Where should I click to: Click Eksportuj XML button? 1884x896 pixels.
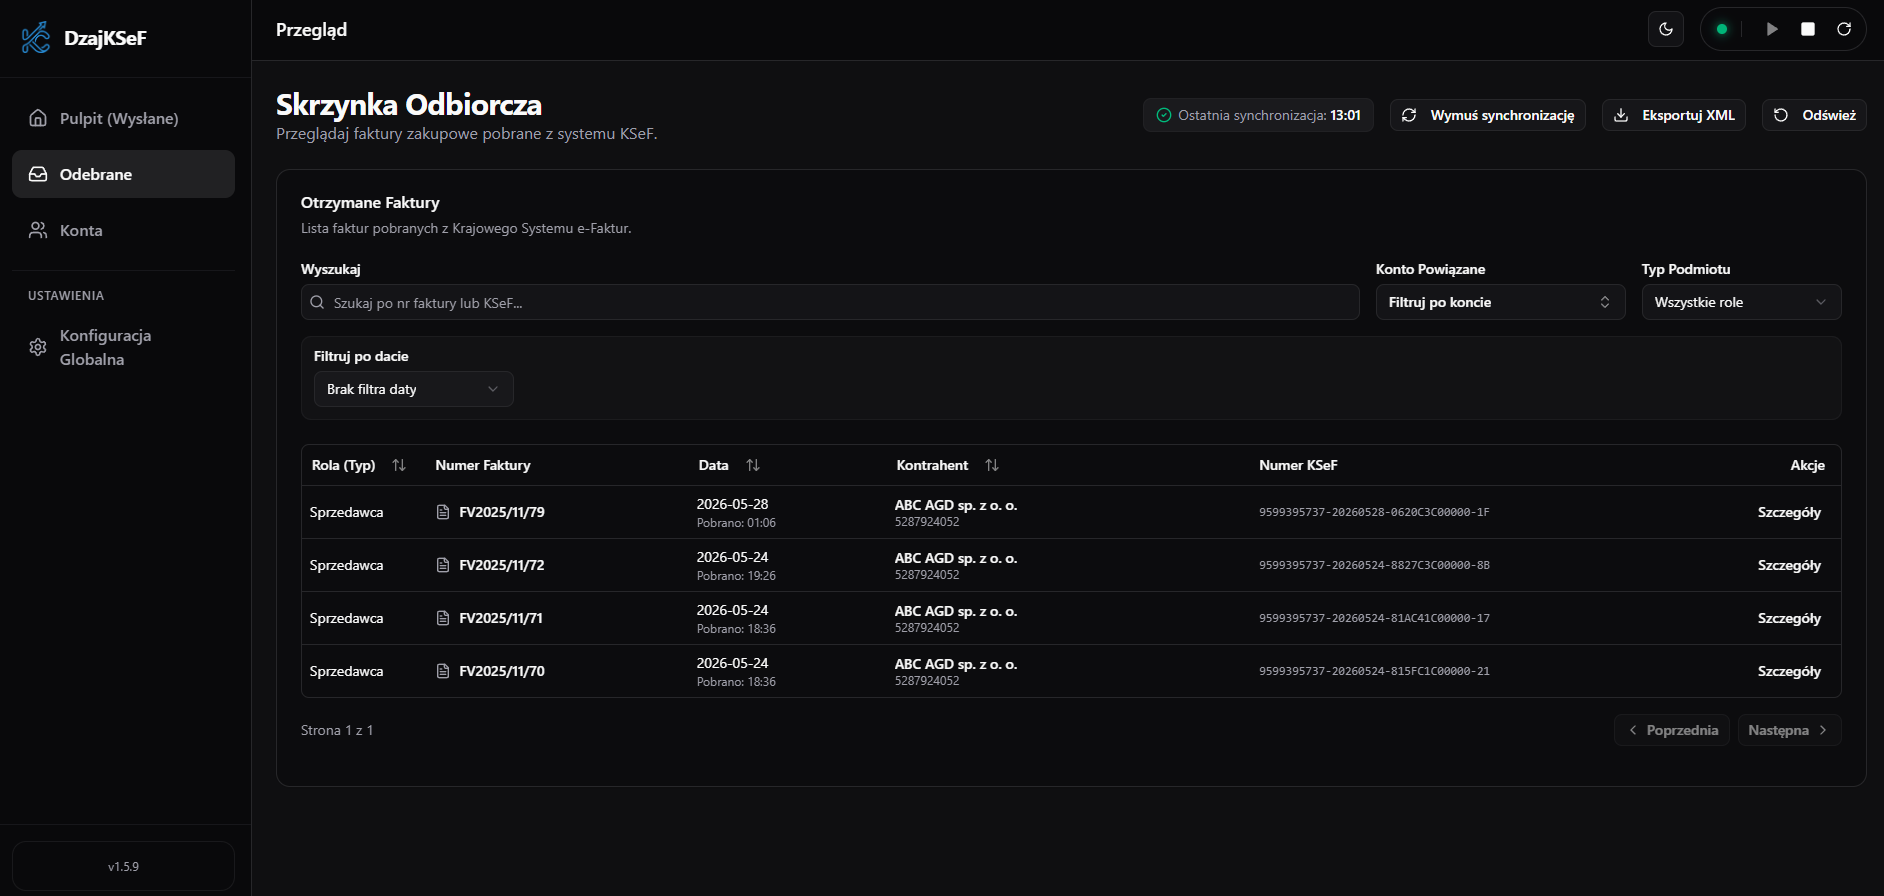click(1674, 115)
